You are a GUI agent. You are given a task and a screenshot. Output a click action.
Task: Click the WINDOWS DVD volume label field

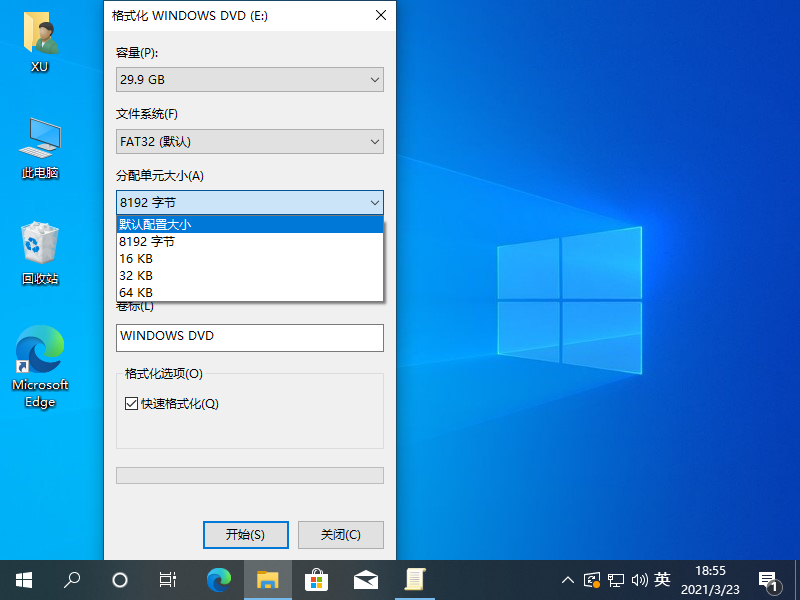(249, 338)
